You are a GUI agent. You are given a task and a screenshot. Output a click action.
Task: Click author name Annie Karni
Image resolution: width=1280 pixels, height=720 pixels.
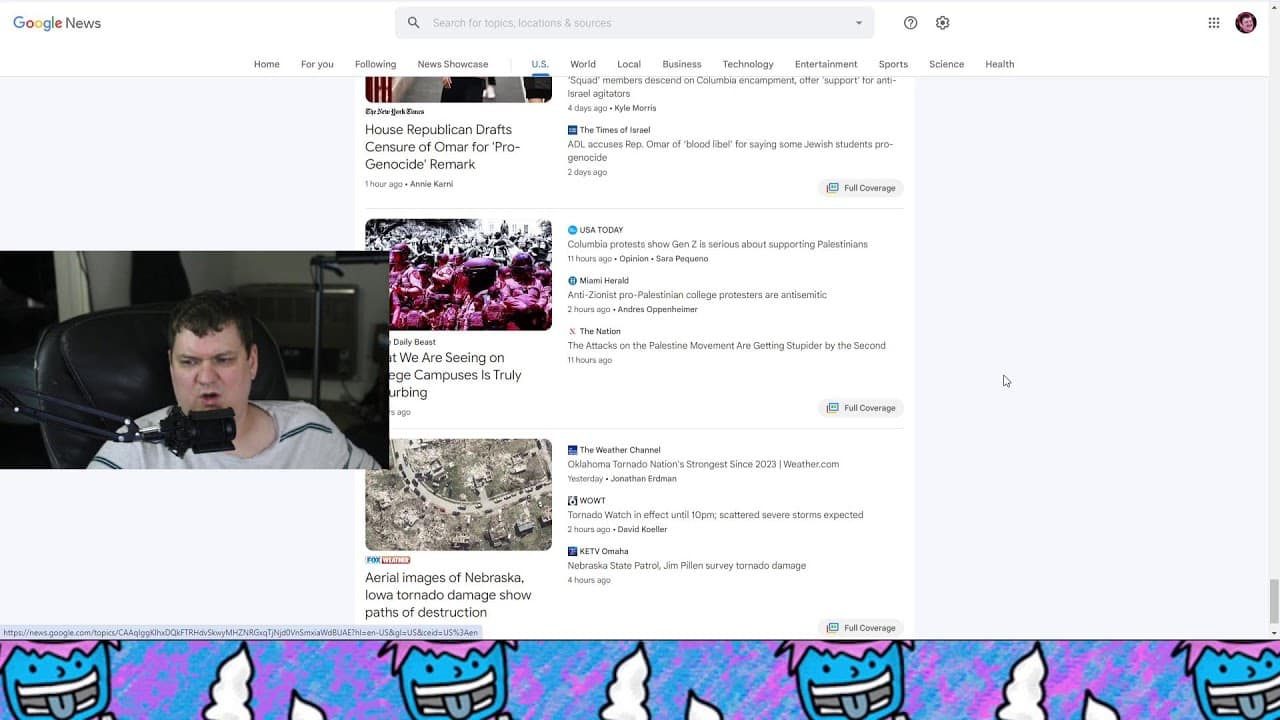tap(431, 184)
